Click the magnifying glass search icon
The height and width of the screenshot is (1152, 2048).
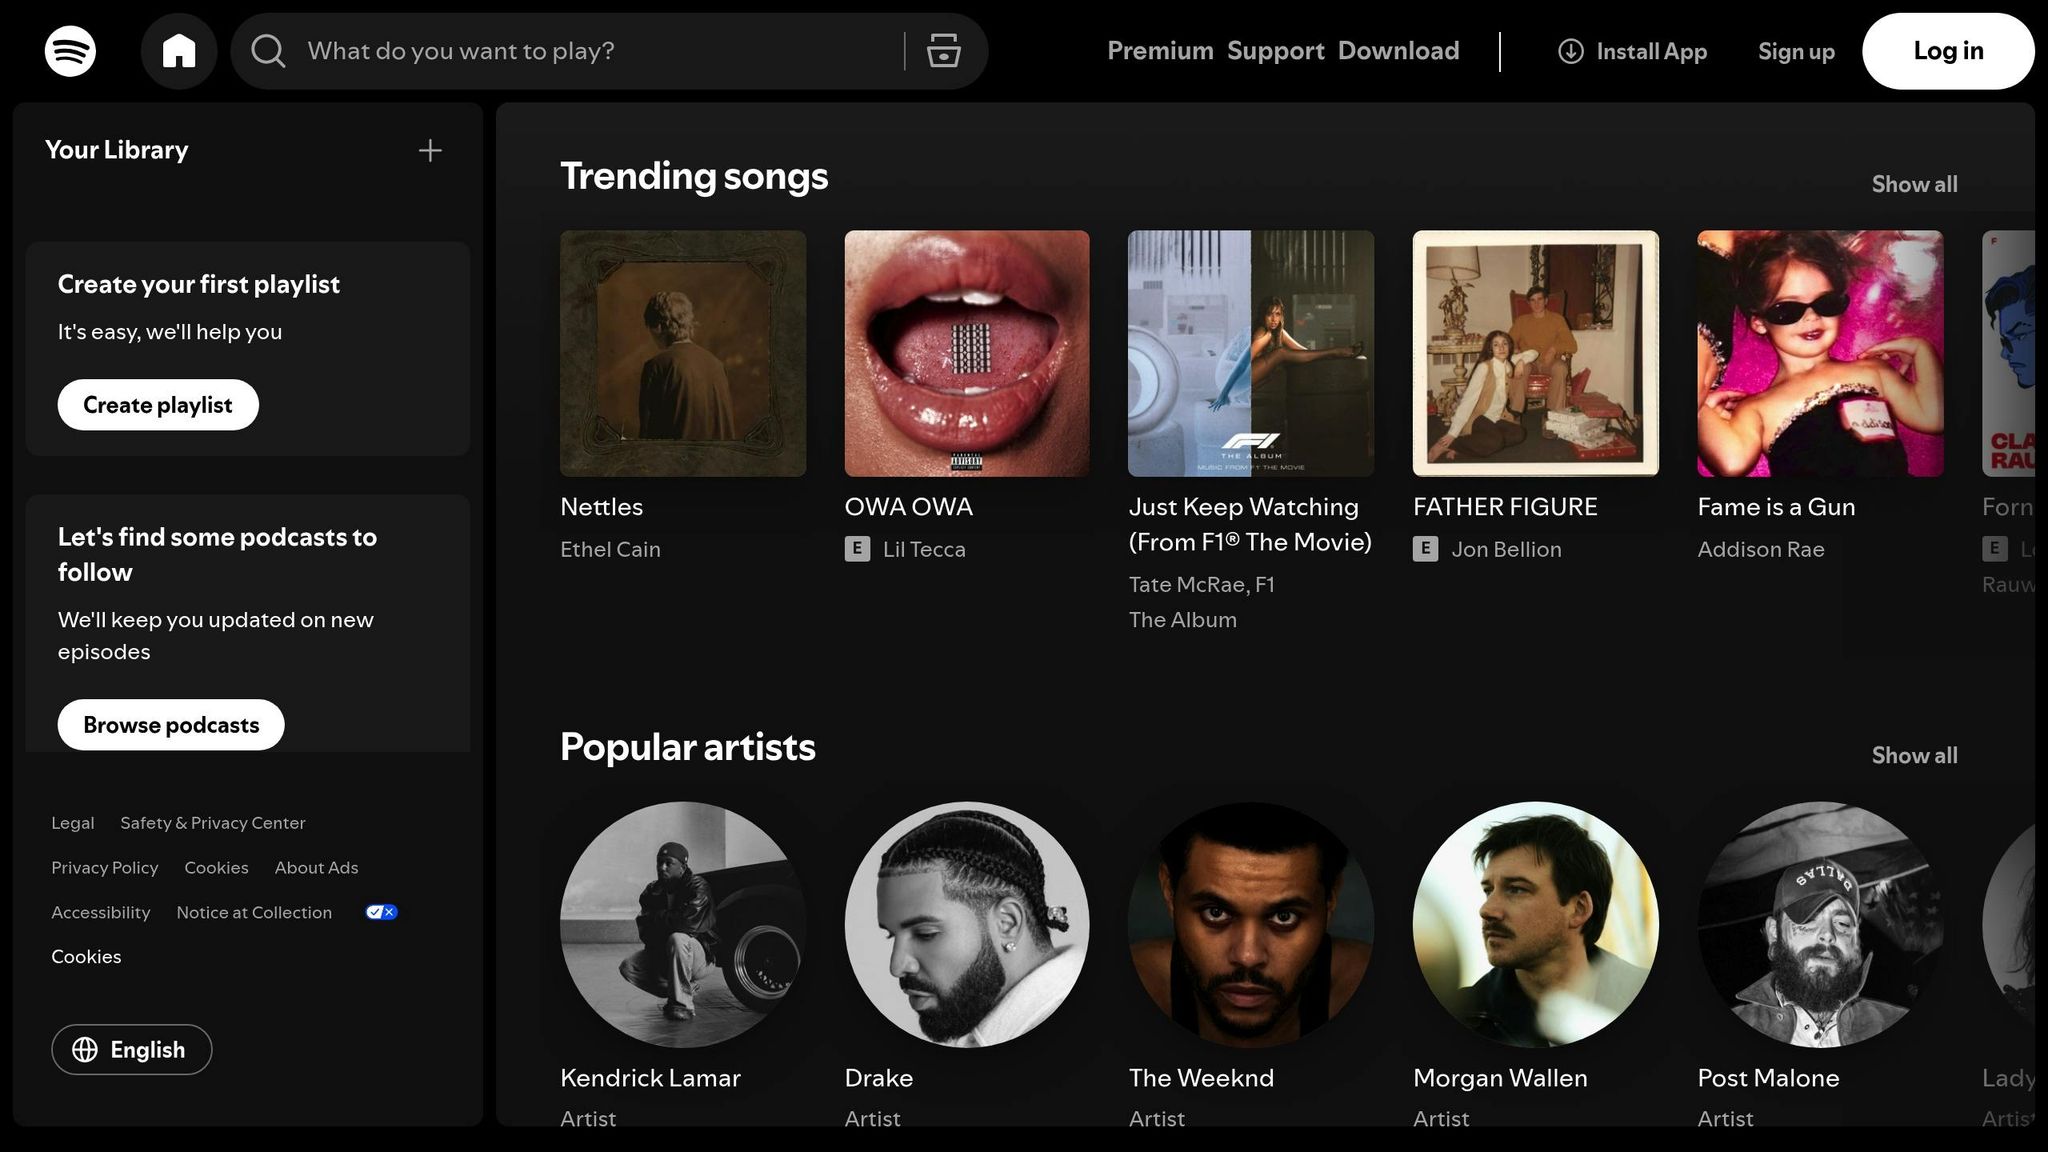click(268, 51)
